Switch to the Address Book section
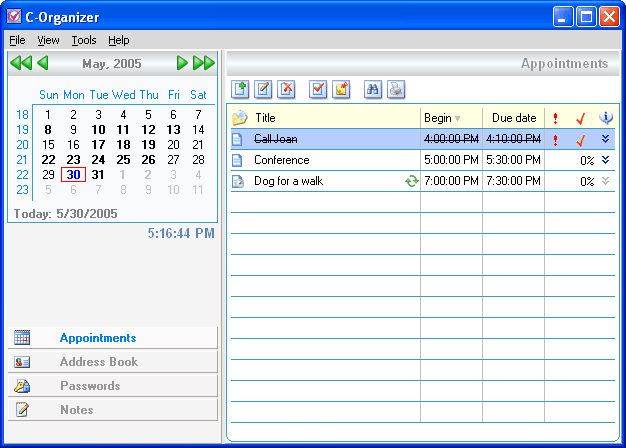This screenshot has width=626, height=448. click(x=98, y=362)
